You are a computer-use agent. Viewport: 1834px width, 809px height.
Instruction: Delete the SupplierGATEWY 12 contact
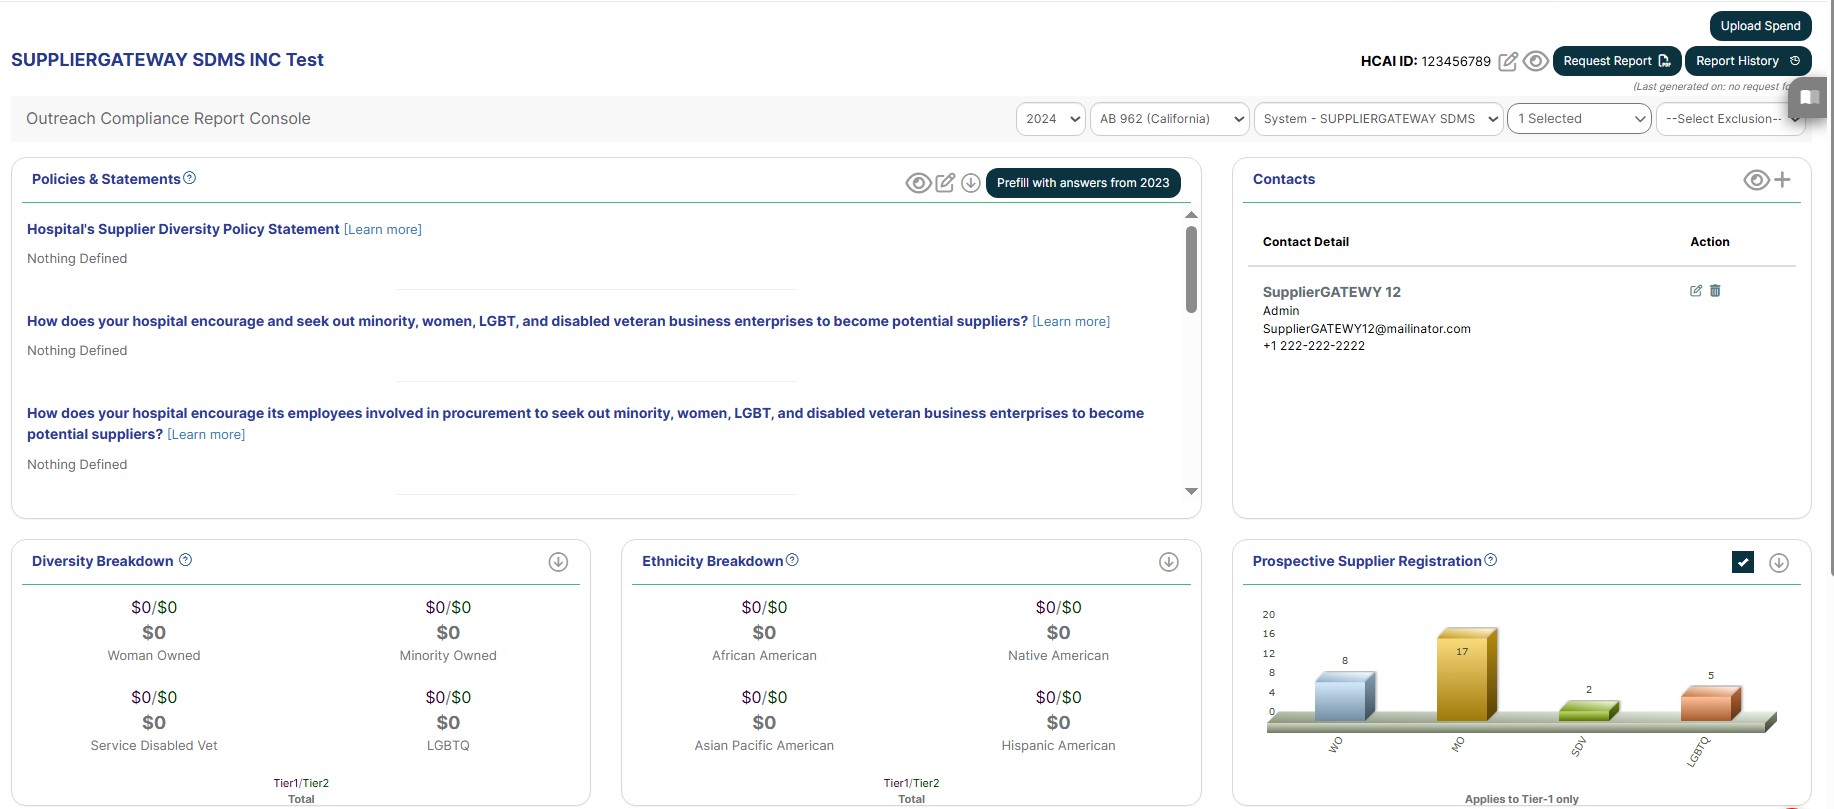click(1715, 291)
